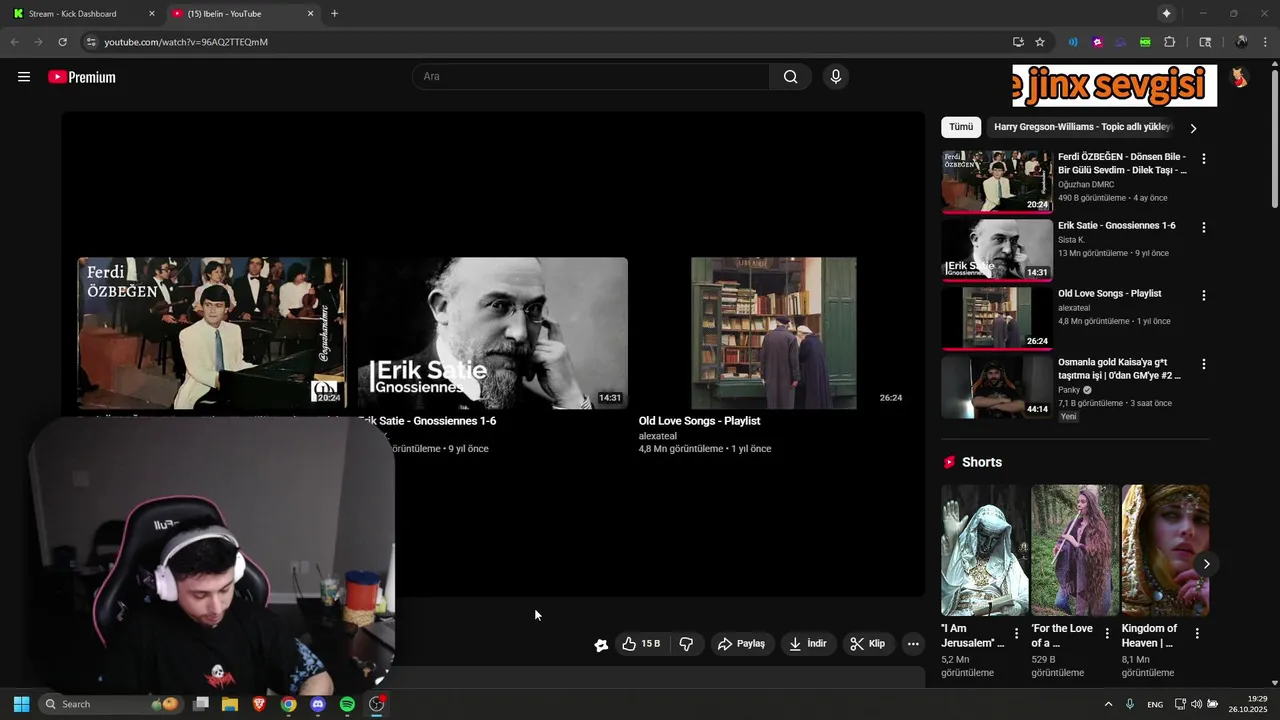This screenshot has height=720, width=1280.
Task: Open more actions three-dot menu under video
Action: tap(913, 644)
